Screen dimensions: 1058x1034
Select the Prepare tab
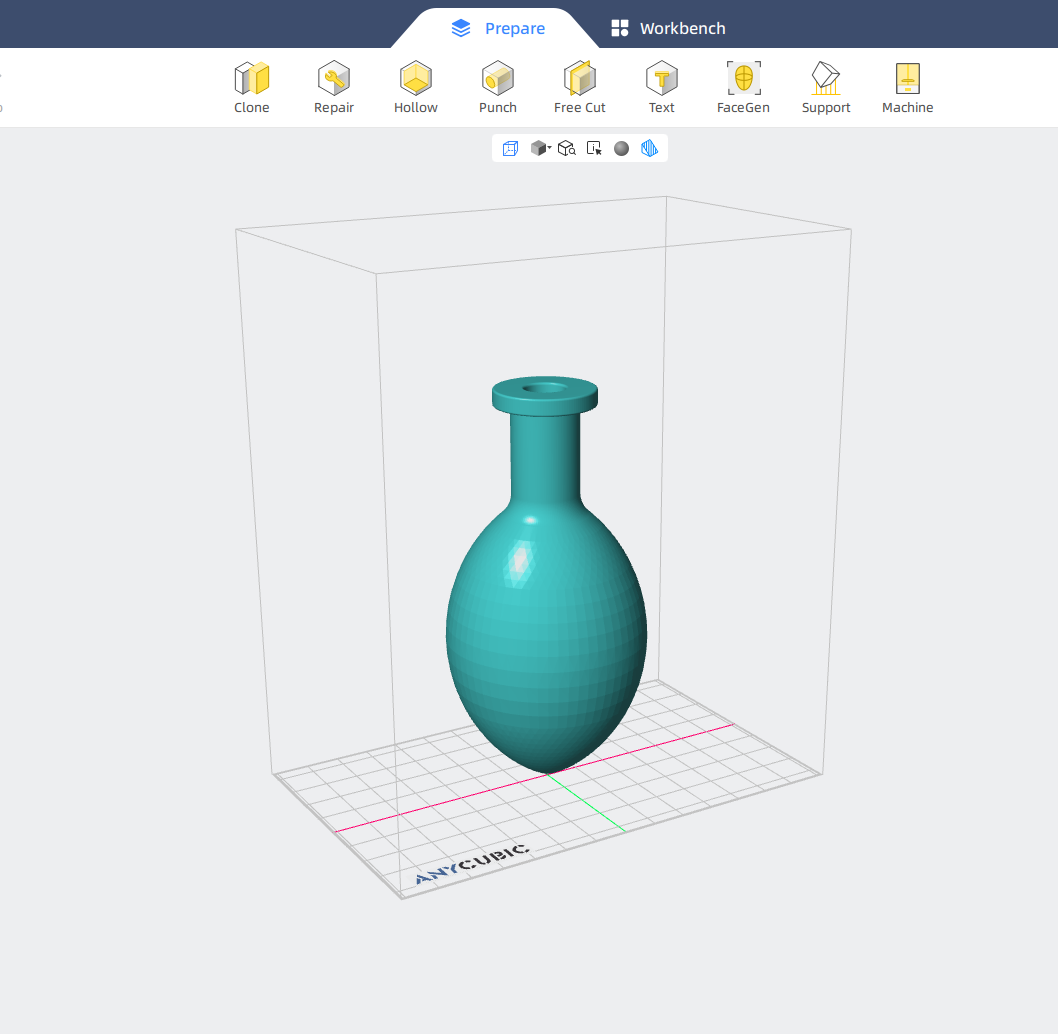[498, 28]
